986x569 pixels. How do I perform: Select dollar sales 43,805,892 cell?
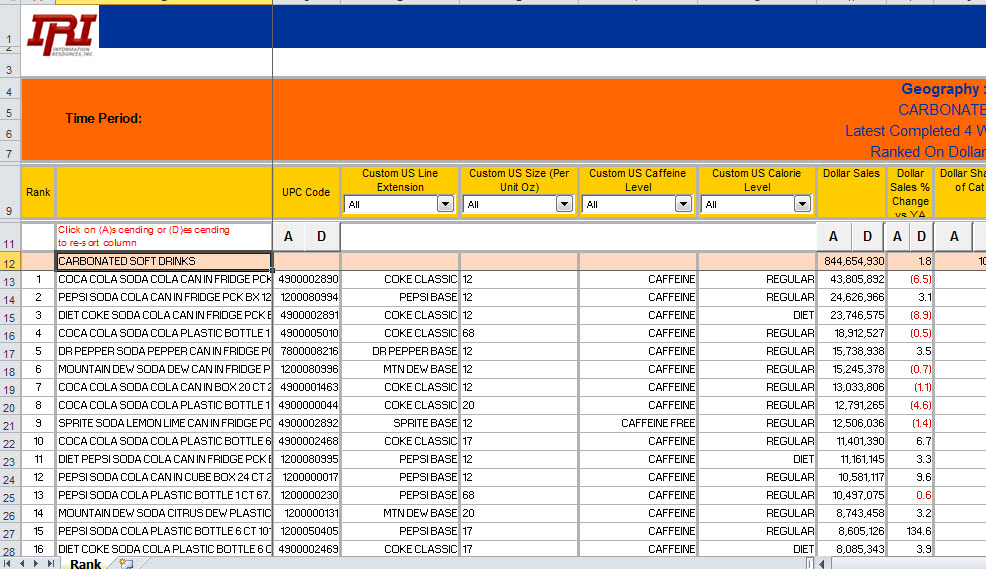[x=851, y=279]
